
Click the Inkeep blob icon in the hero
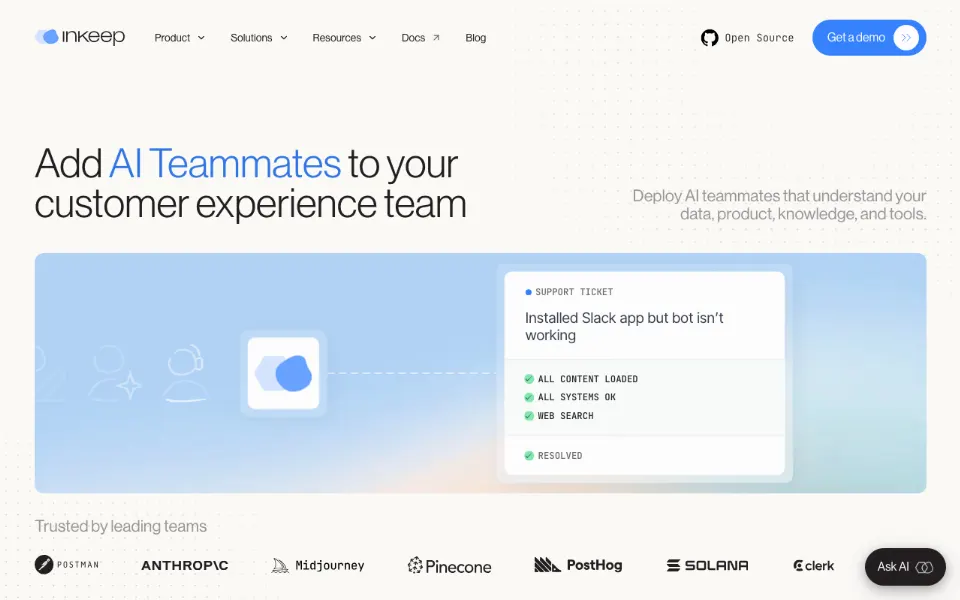pos(283,373)
